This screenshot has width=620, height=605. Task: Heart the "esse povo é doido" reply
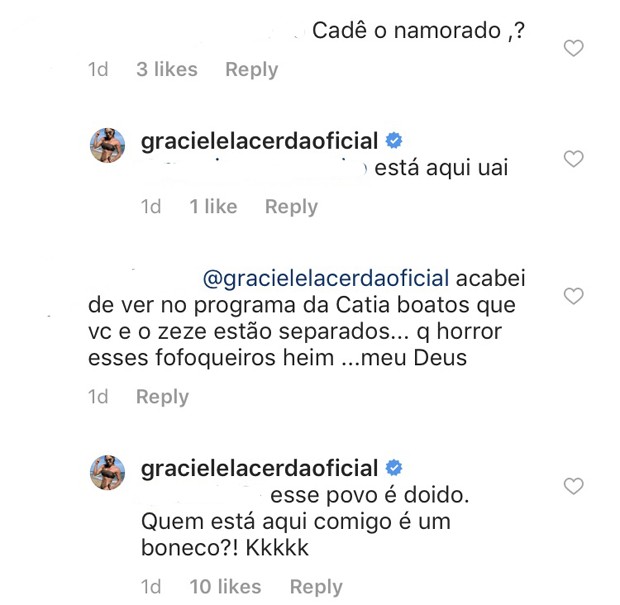(x=574, y=486)
